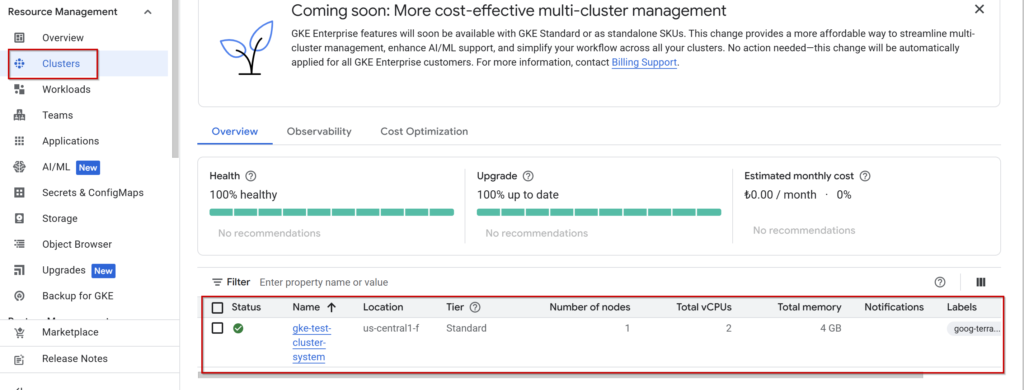This screenshot has height=390, width=1024.
Task: Click the Marketplace cart icon
Action: click(x=20, y=333)
